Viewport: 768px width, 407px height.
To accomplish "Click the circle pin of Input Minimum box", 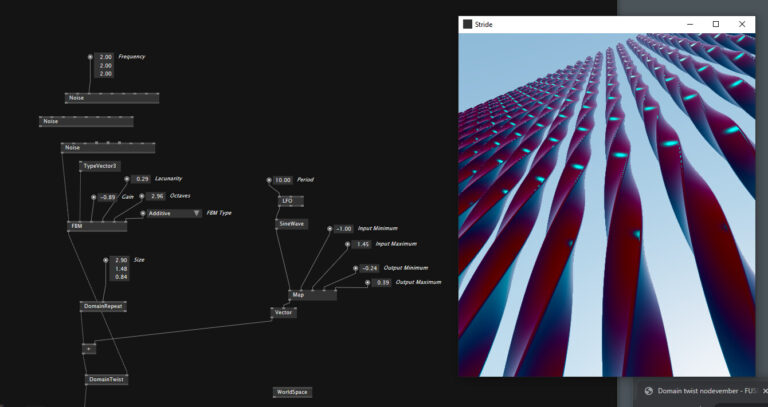I will pyautogui.click(x=330, y=229).
